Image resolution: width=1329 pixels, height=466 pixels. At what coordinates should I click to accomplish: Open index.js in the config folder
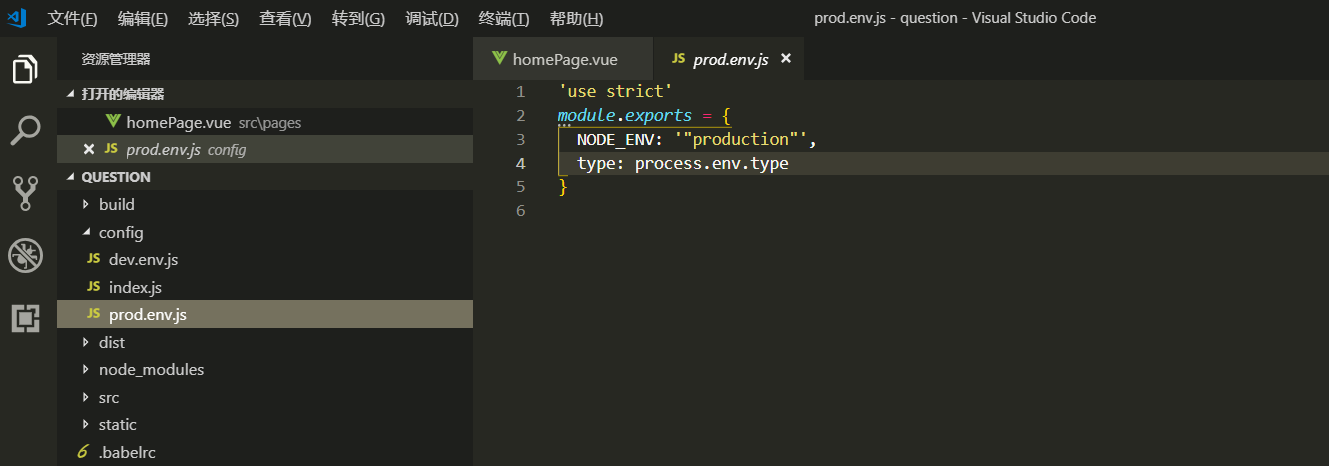coord(135,287)
